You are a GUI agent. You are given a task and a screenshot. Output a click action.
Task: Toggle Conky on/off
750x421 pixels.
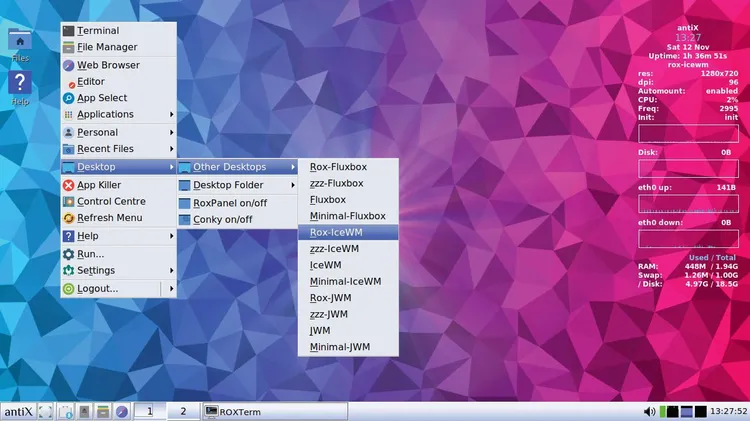[222, 219]
